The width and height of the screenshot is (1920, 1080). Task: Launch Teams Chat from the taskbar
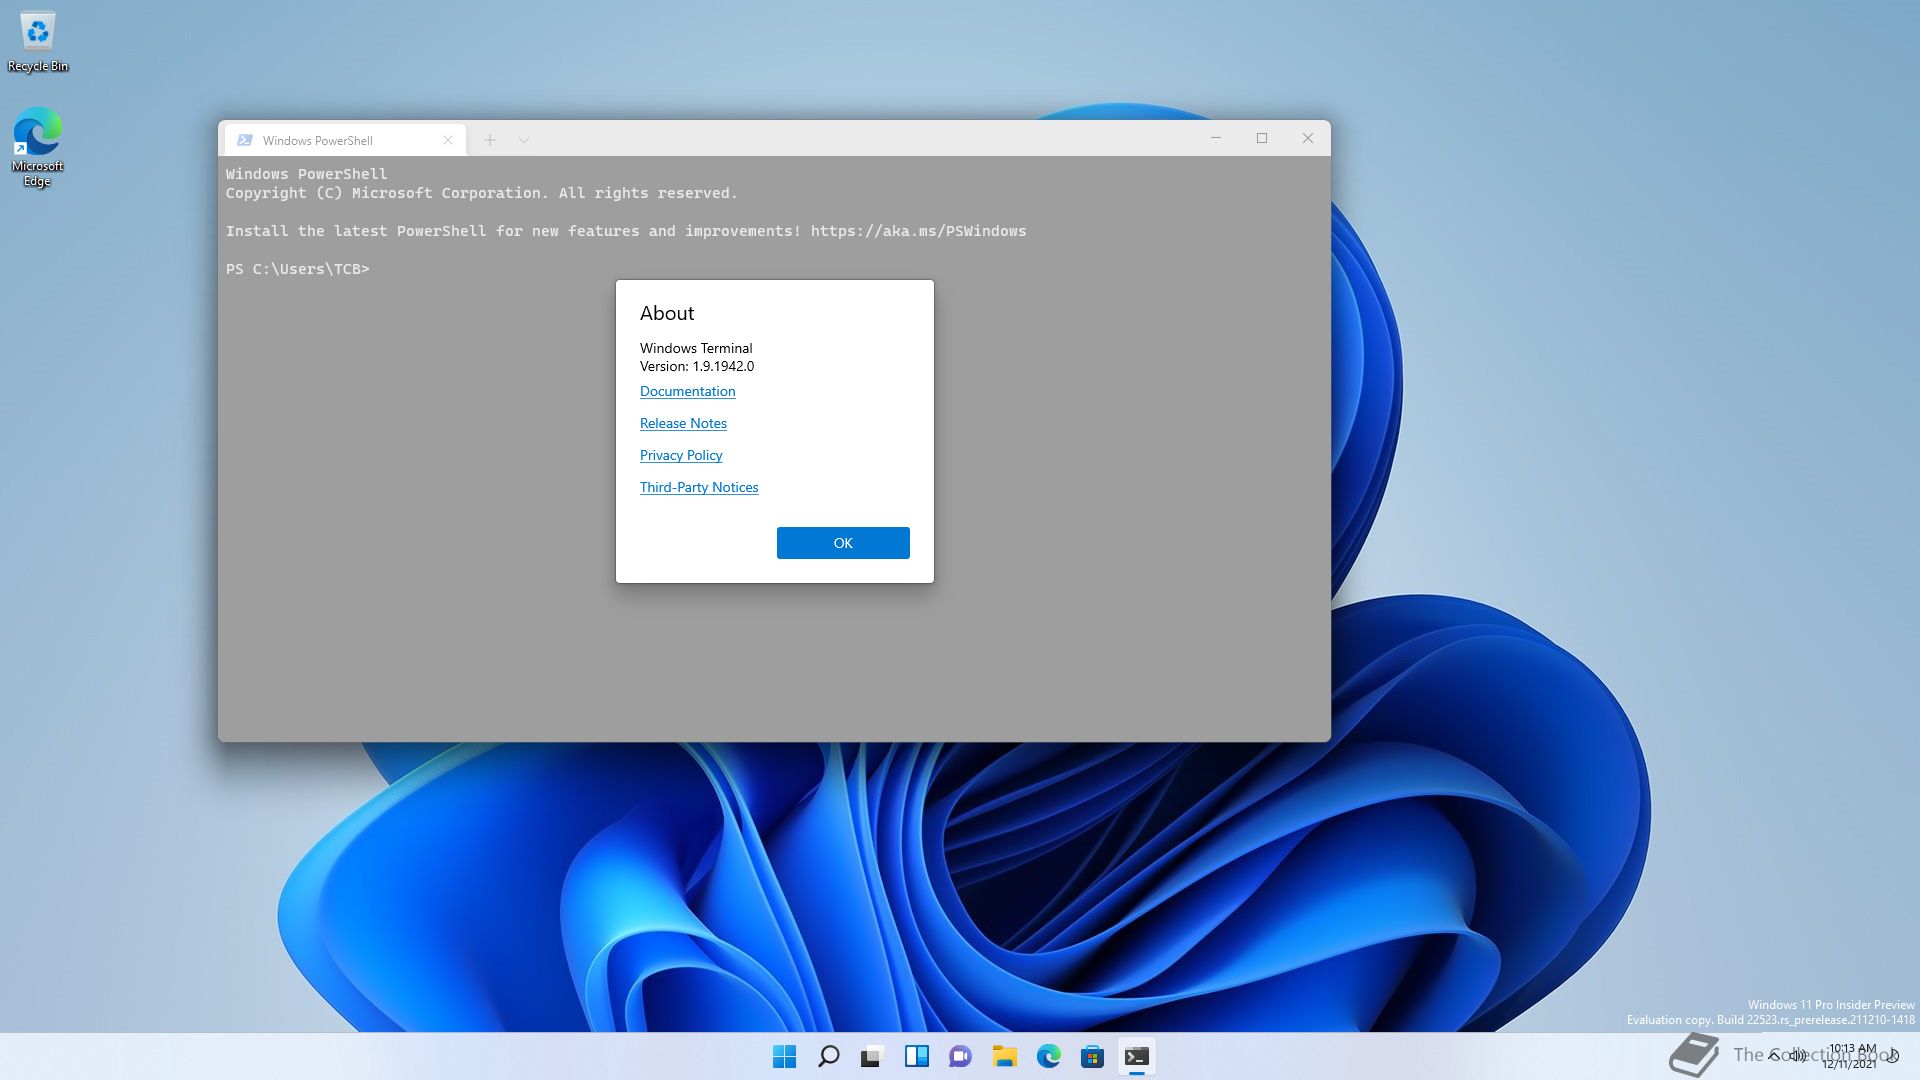(x=961, y=1056)
